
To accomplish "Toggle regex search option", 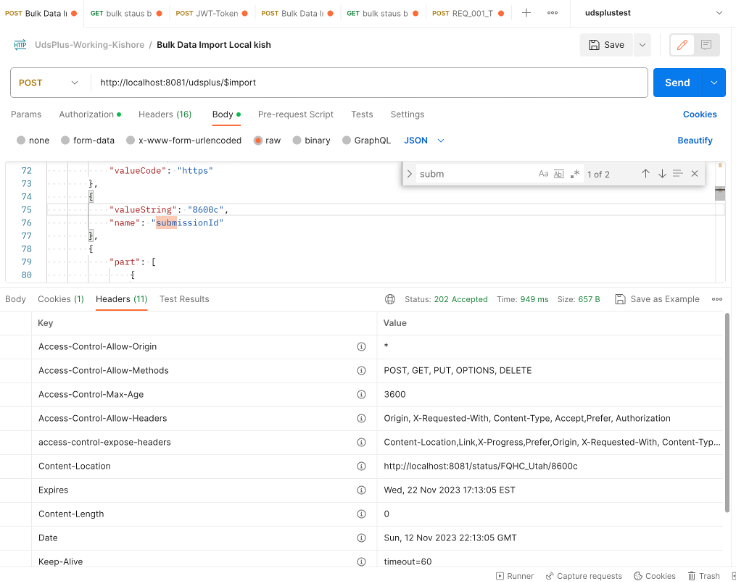I will tap(575, 174).
